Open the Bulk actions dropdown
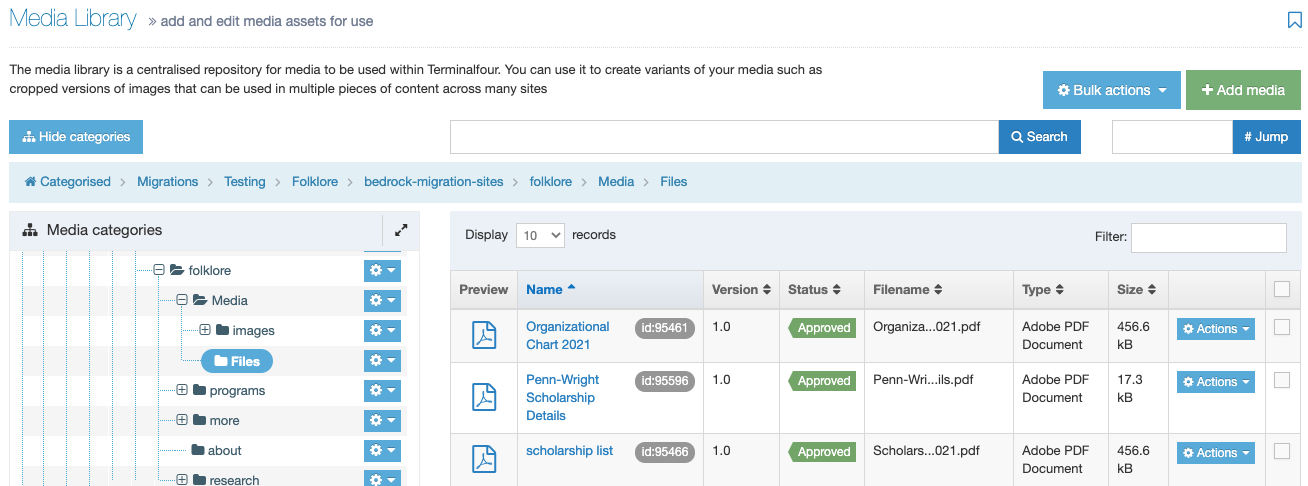 (1112, 90)
